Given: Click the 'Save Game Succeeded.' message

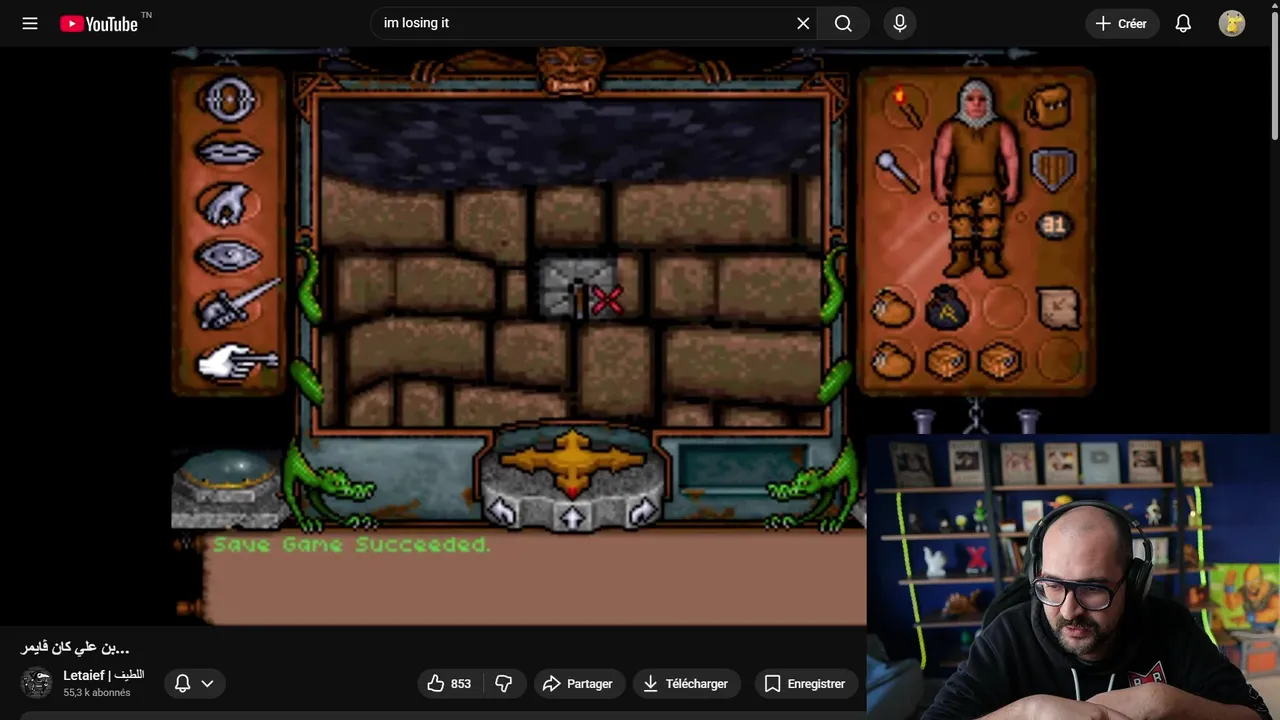Looking at the screenshot, I should tap(352, 545).
